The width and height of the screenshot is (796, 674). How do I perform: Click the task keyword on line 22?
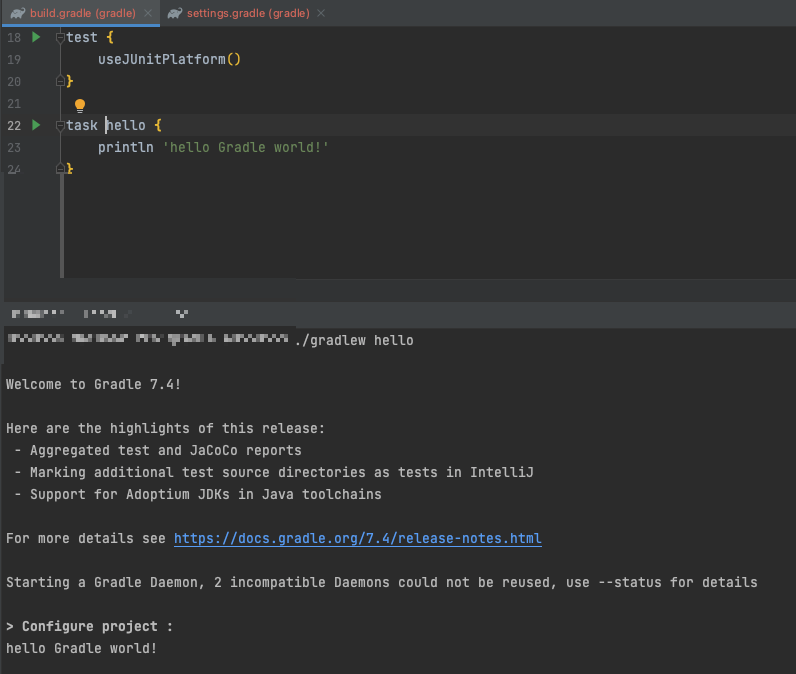[x=82, y=125]
